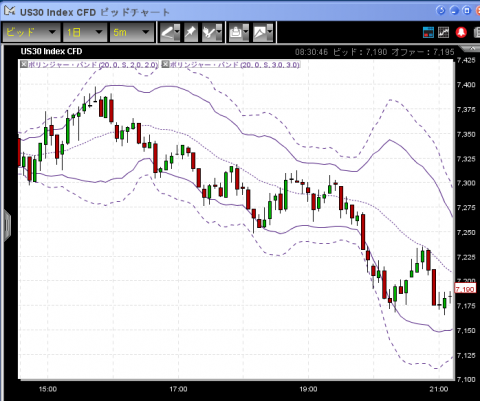Click the 7,250 price axis label
This screenshot has height=401, width=480.
tap(466, 232)
